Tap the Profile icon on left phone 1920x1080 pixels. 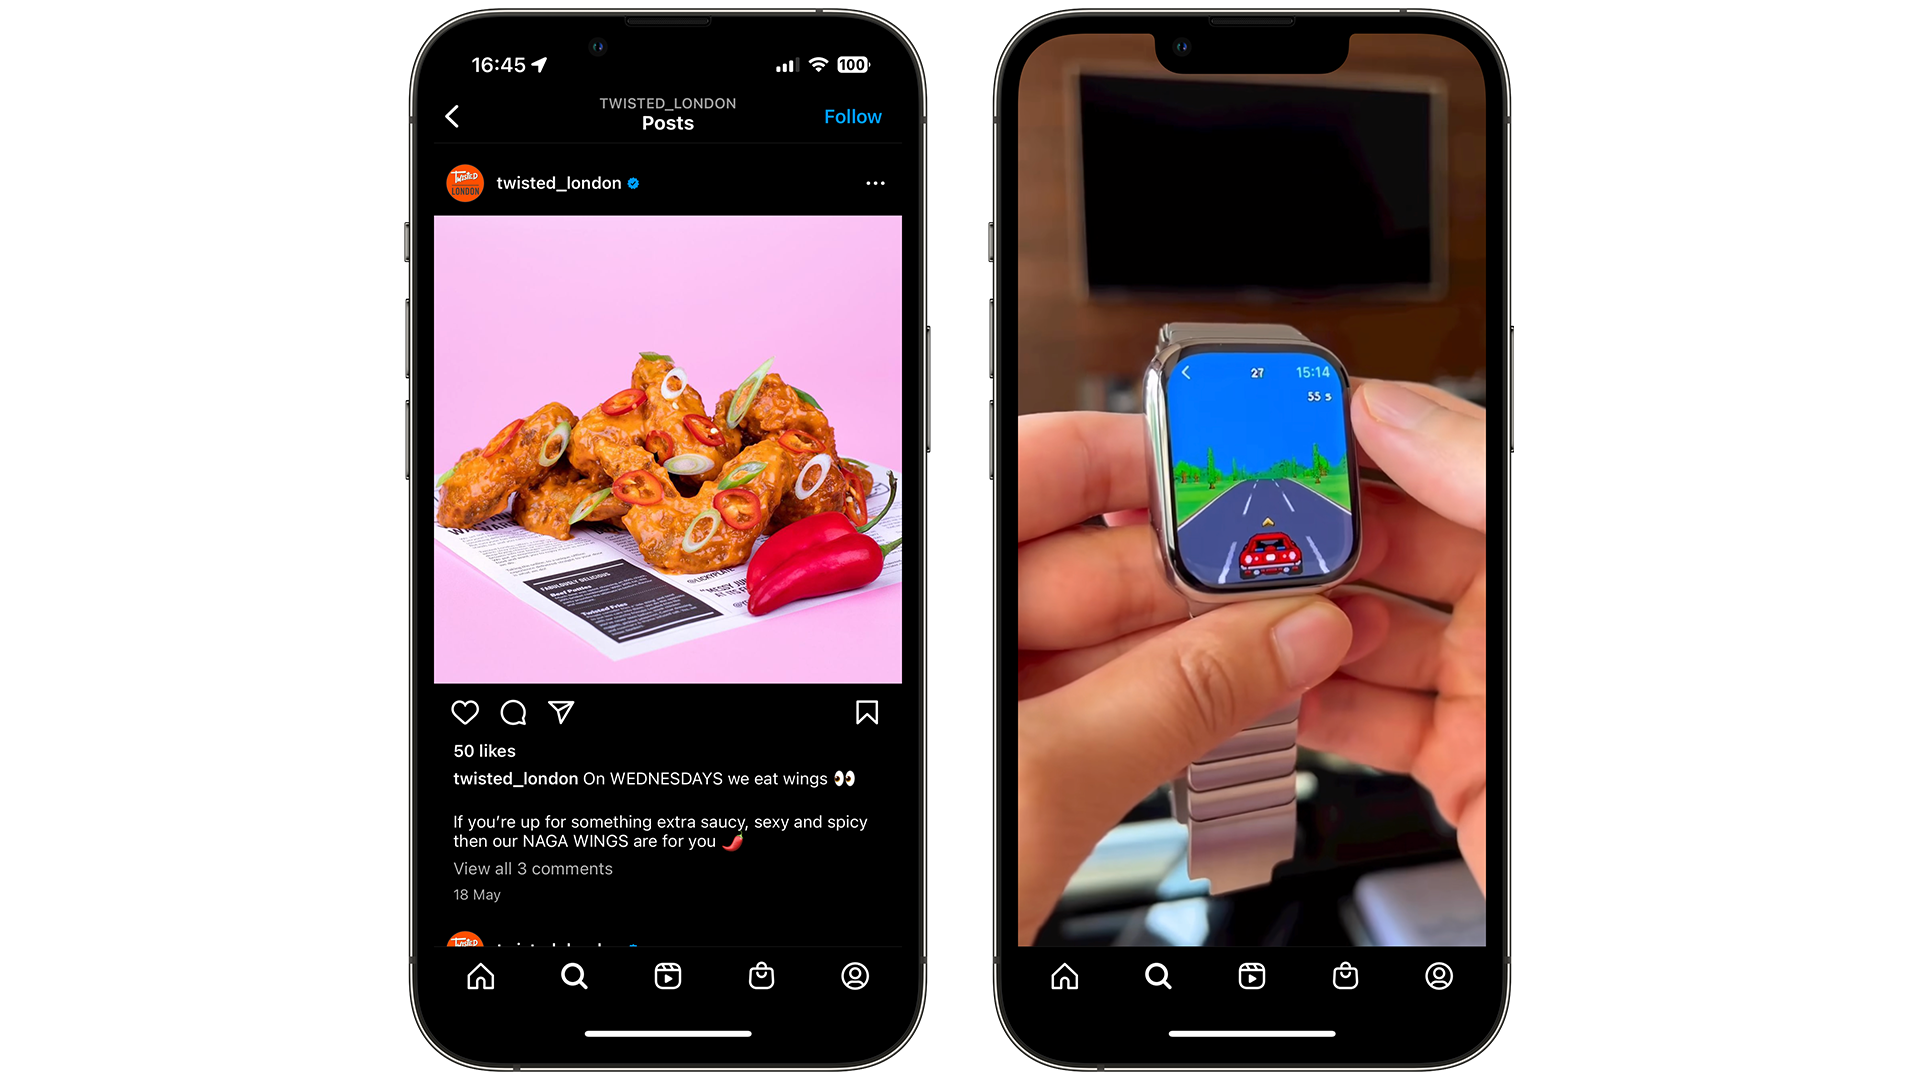pos(857,976)
